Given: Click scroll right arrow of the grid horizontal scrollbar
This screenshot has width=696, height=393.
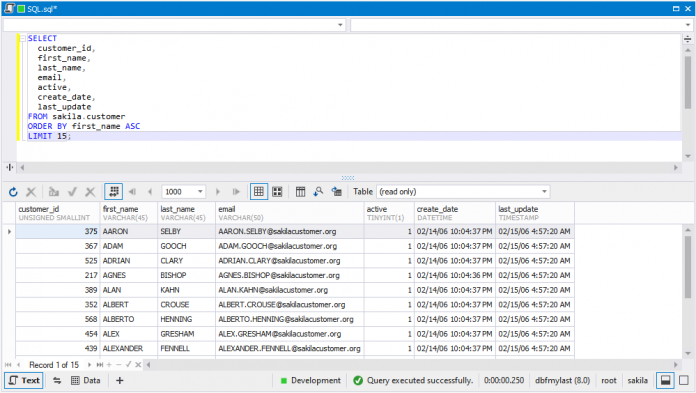Looking at the screenshot, I should [676, 365].
